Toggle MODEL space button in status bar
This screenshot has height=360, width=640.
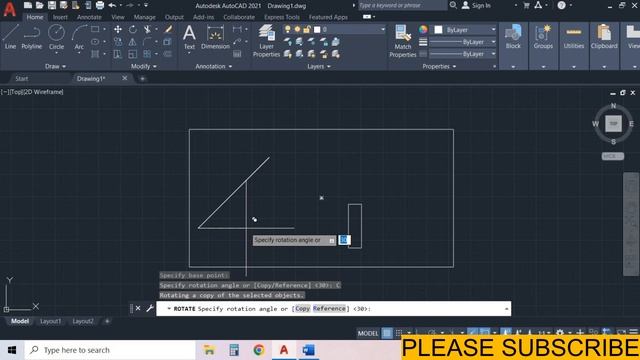coord(368,333)
